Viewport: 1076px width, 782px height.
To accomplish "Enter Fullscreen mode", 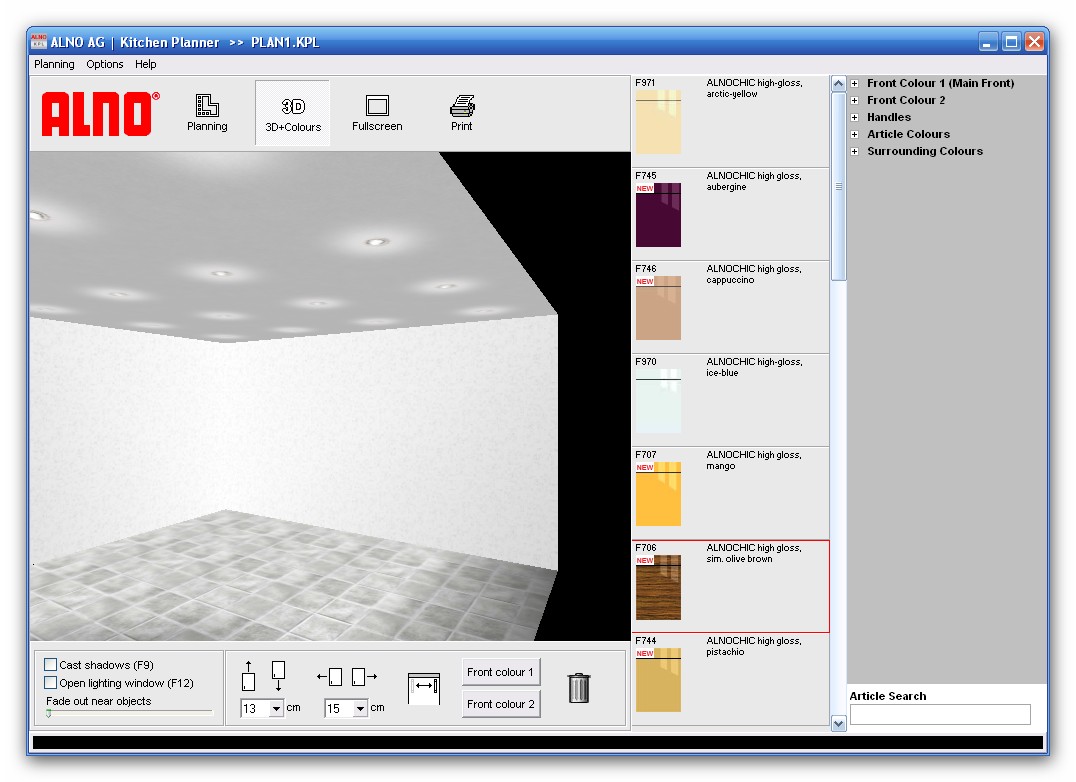I will (377, 113).
